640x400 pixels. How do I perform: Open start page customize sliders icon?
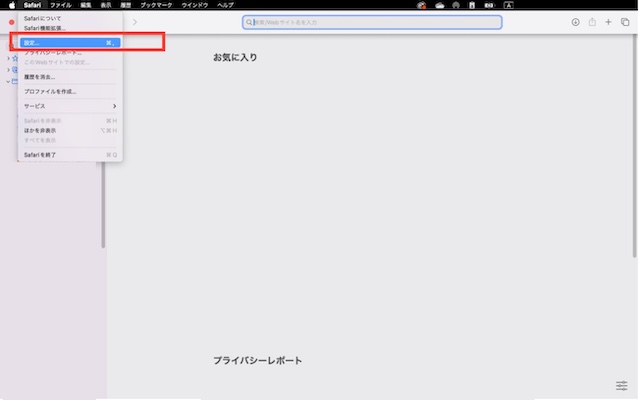tap(621, 385)
